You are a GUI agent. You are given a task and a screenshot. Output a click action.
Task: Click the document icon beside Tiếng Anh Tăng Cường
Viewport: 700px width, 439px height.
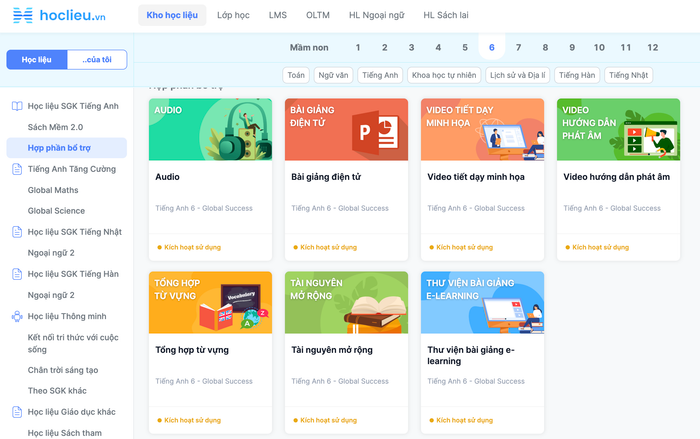[x=17, y=169]
